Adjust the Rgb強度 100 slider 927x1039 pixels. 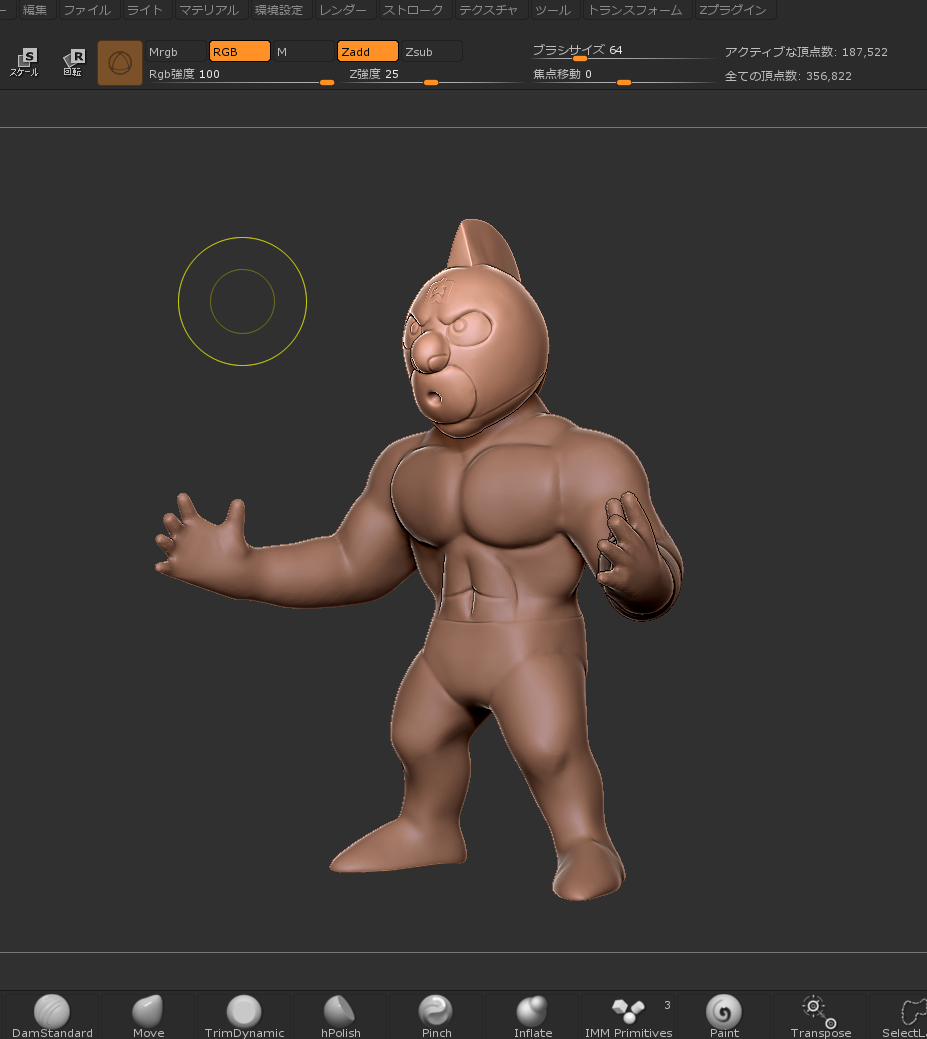[241, 76]
